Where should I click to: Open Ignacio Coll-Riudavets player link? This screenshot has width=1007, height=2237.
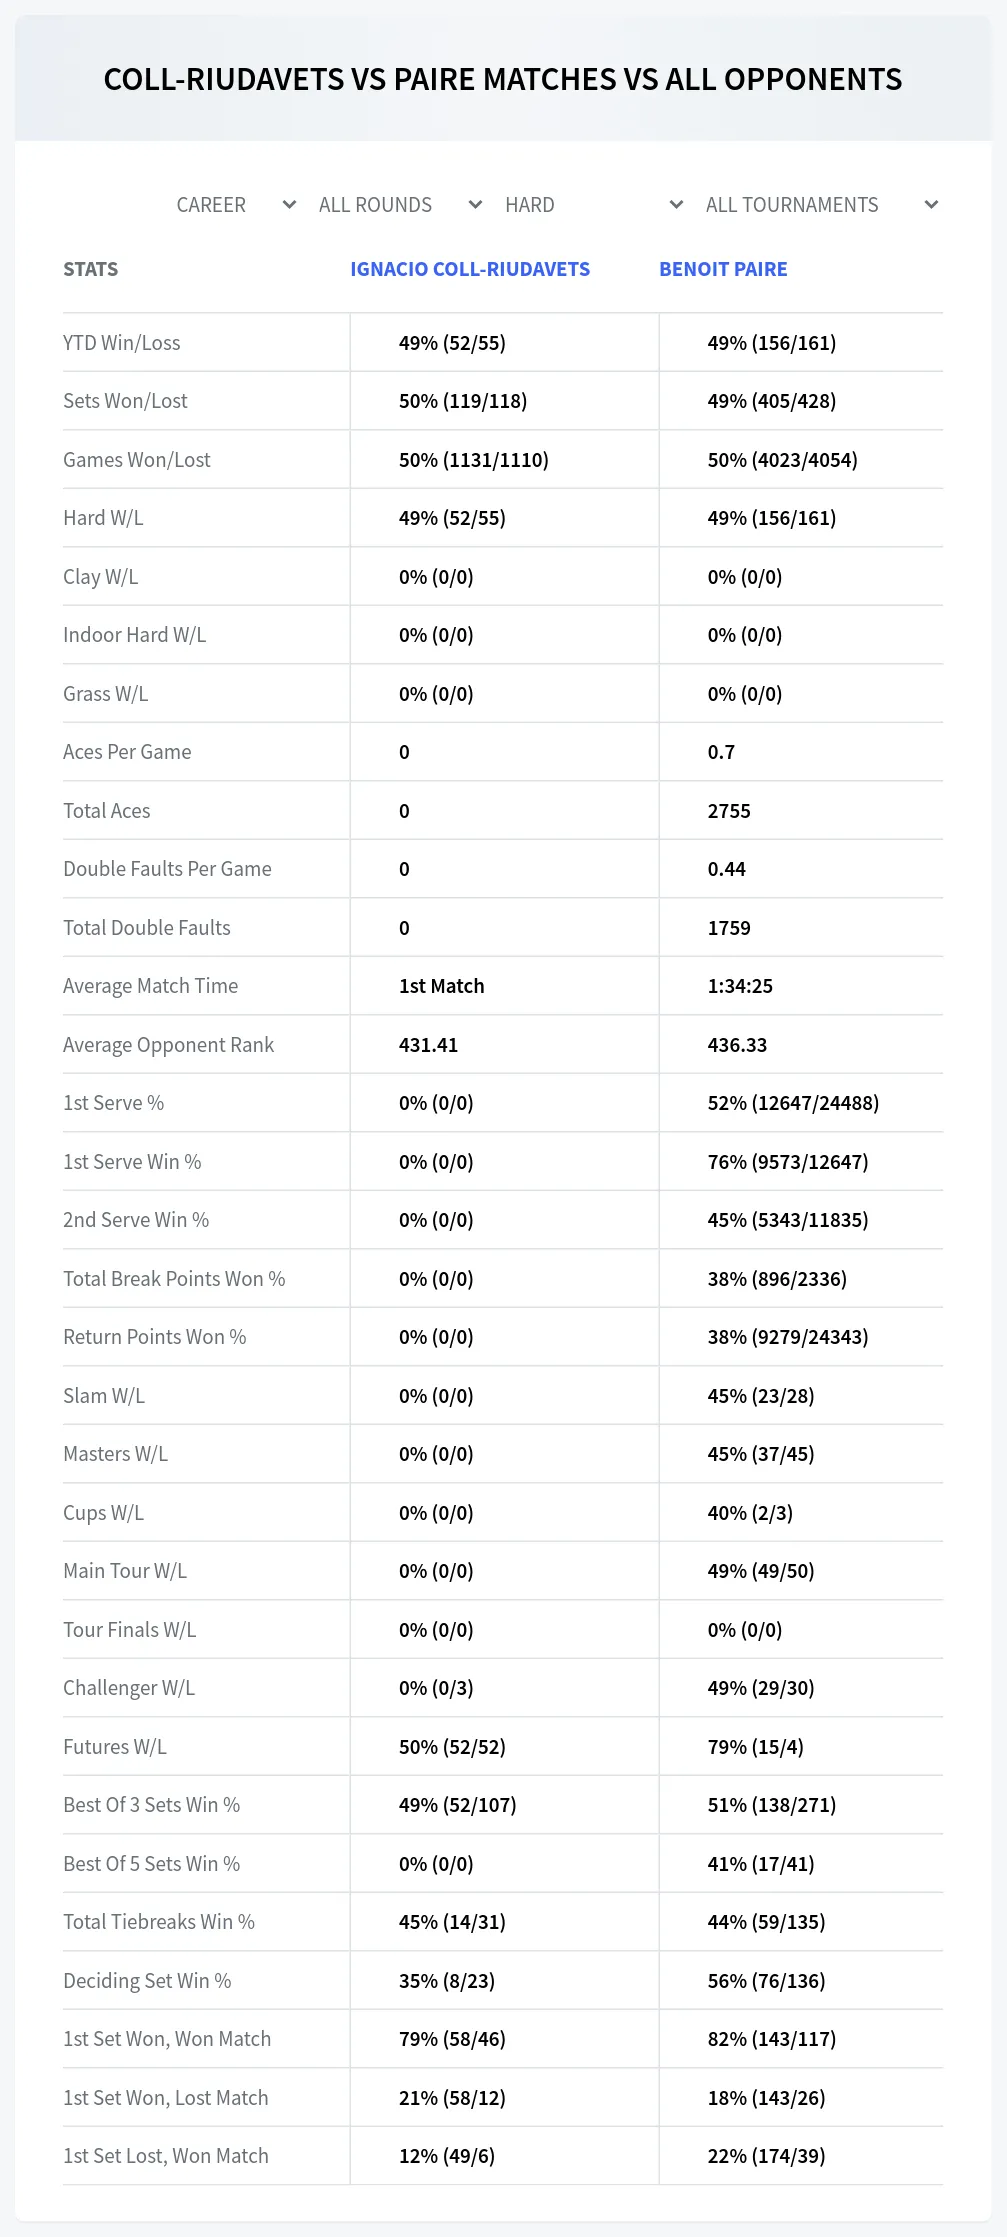(470, 269)
